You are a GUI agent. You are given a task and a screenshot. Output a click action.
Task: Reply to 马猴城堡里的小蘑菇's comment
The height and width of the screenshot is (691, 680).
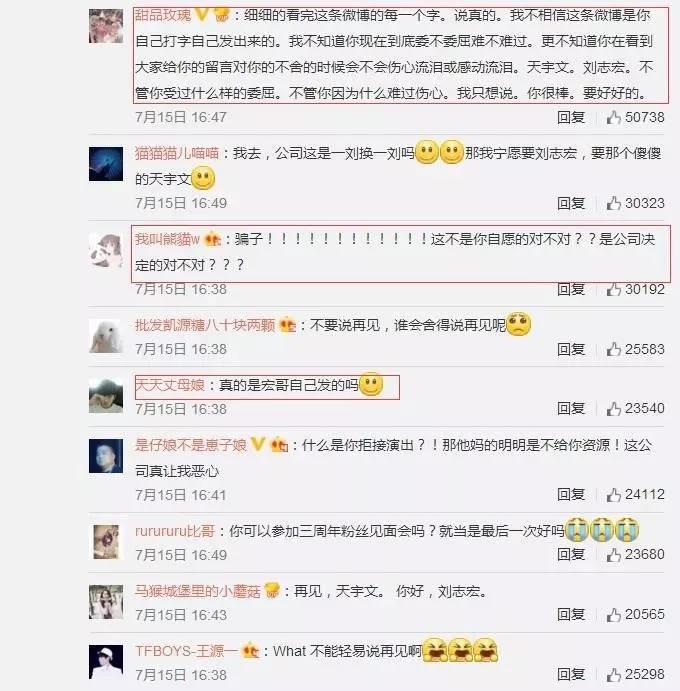(571, 614)
